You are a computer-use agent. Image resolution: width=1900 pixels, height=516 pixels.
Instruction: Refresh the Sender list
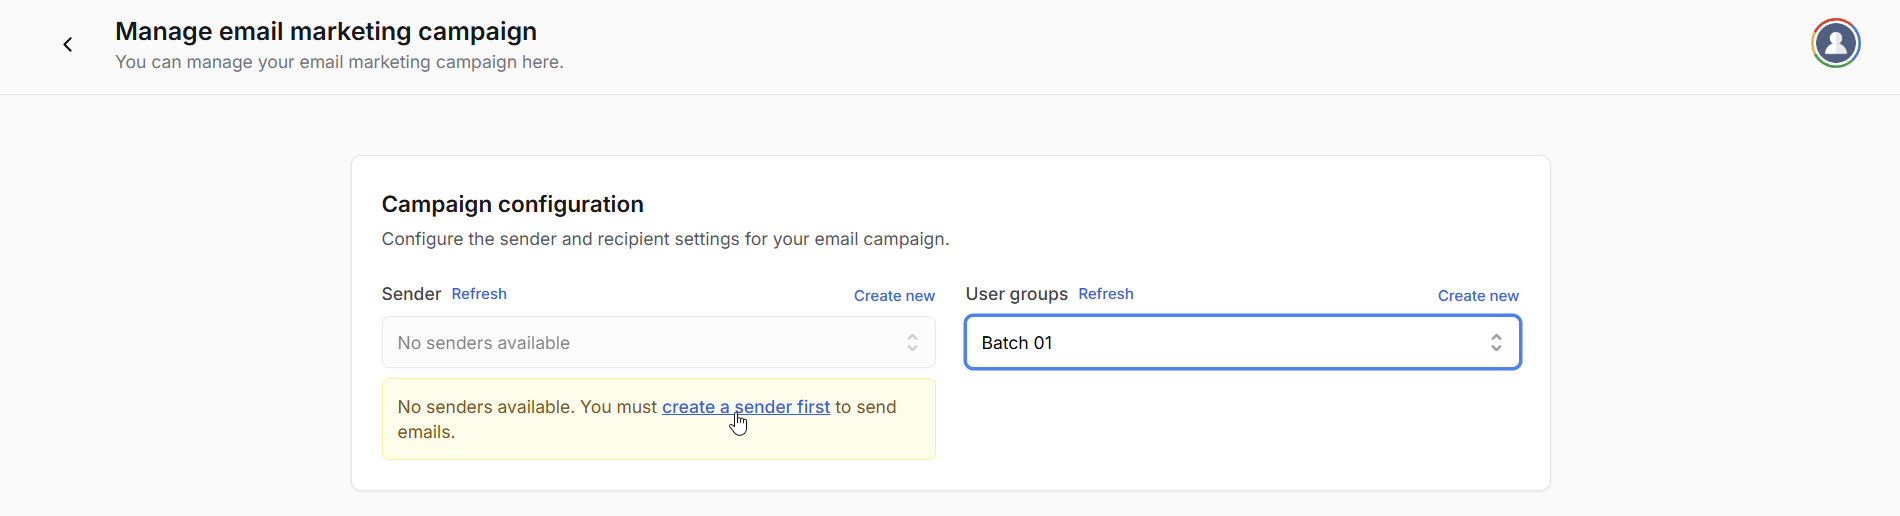point(479,294)
